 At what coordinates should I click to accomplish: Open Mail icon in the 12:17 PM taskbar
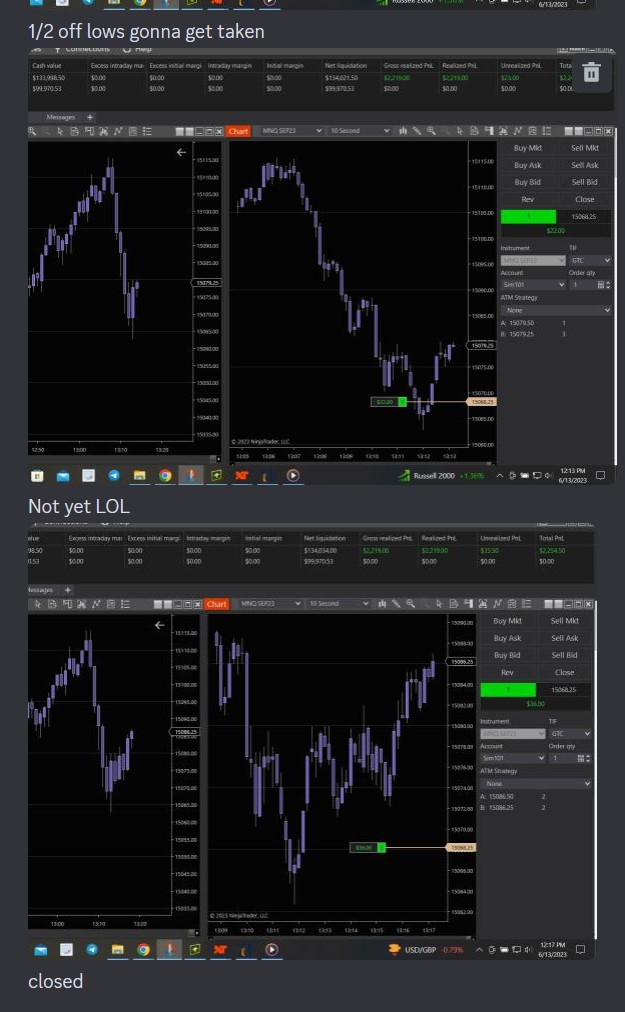pos(40,949)
